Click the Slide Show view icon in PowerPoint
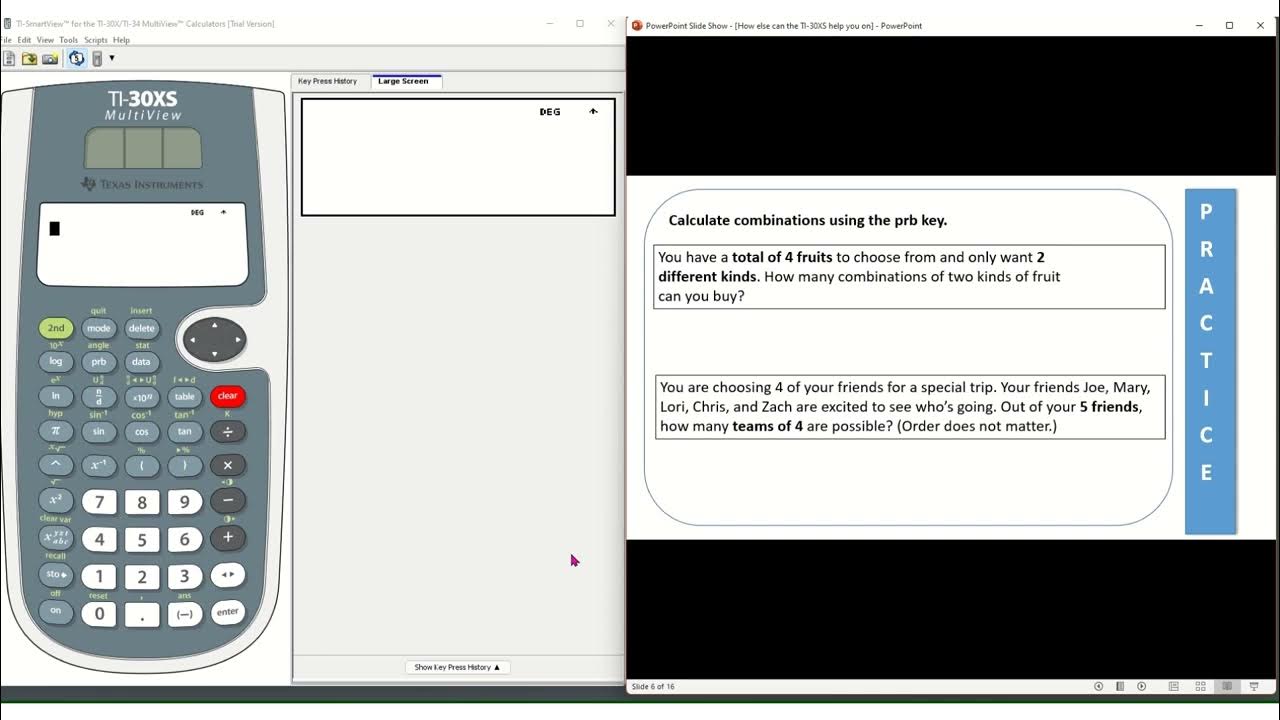Viewport: 1280px width, 720px height. (1254, 686)
